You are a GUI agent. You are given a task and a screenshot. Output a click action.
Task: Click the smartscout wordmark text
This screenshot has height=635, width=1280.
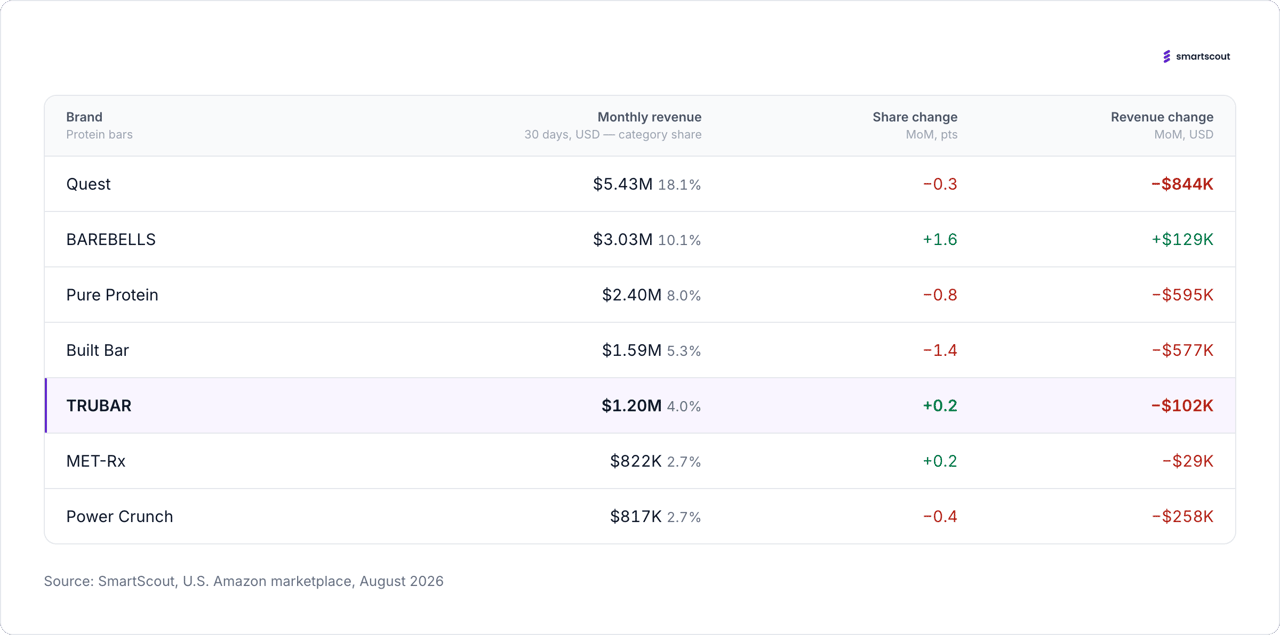(x=1203, y=57)
